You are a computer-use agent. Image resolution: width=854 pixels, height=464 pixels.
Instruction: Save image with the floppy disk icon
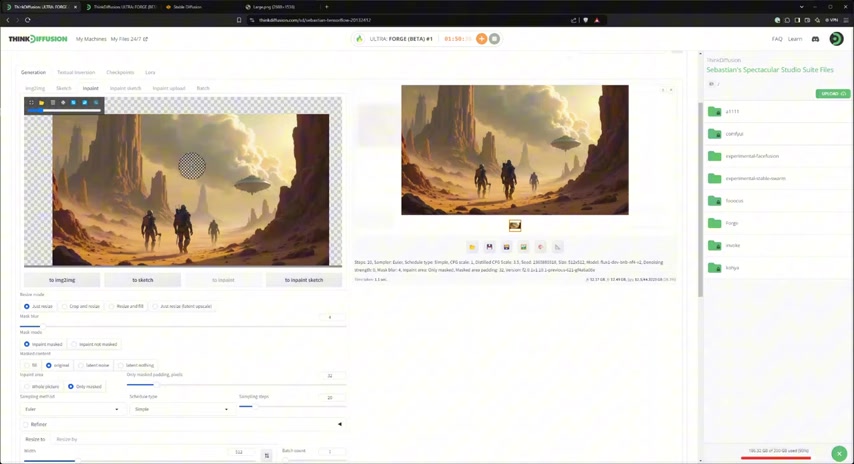(489, 247)
